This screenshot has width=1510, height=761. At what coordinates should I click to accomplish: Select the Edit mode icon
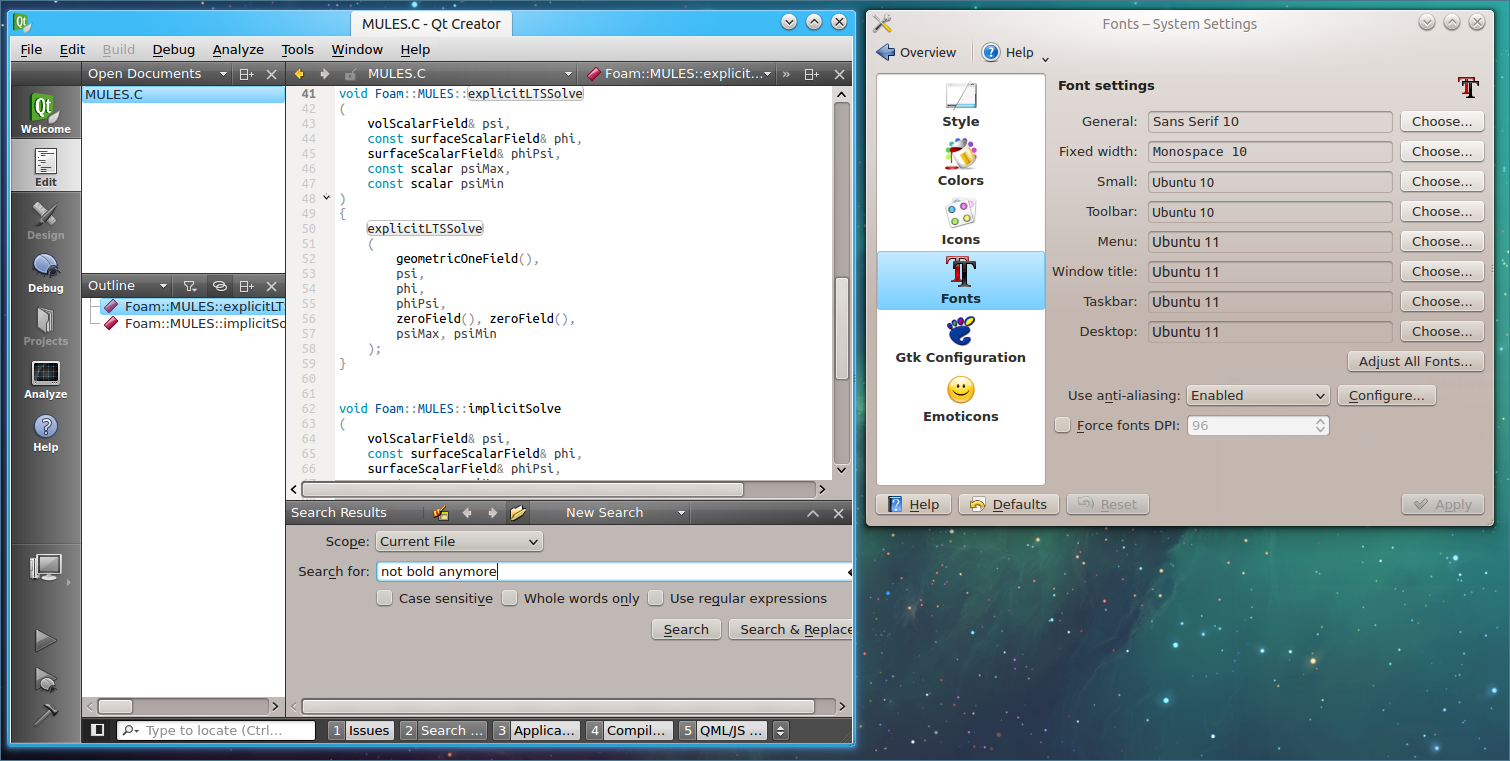[x=46, y=167]
